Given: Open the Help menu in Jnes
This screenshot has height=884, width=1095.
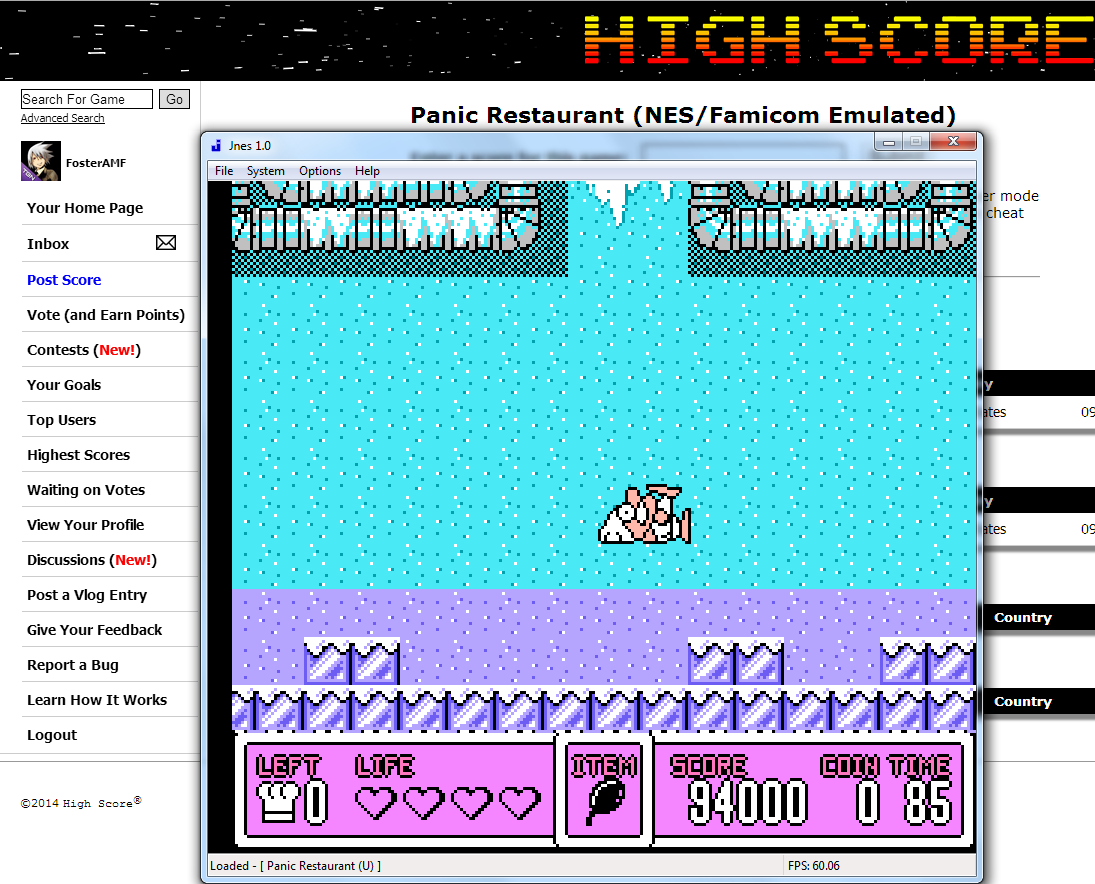Looking at the screenshot, I should [367, 171].
